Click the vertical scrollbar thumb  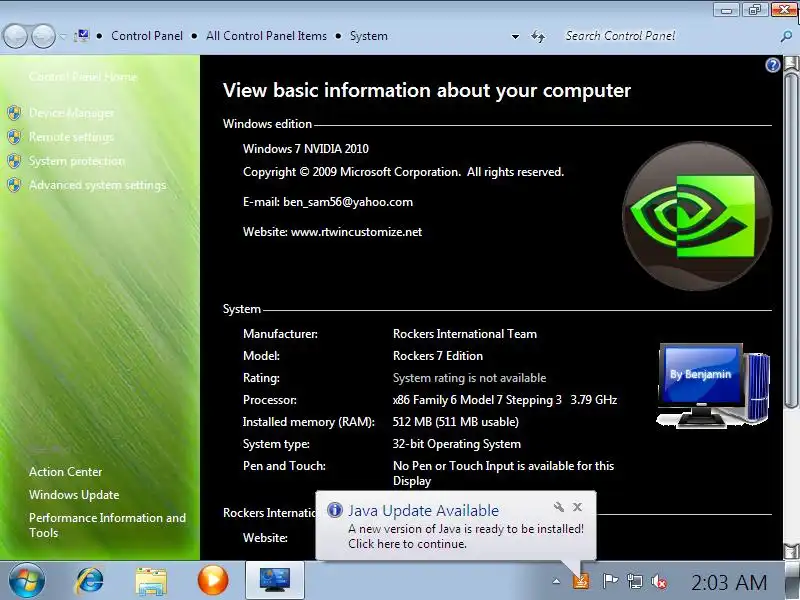click(x=791, y=240)
